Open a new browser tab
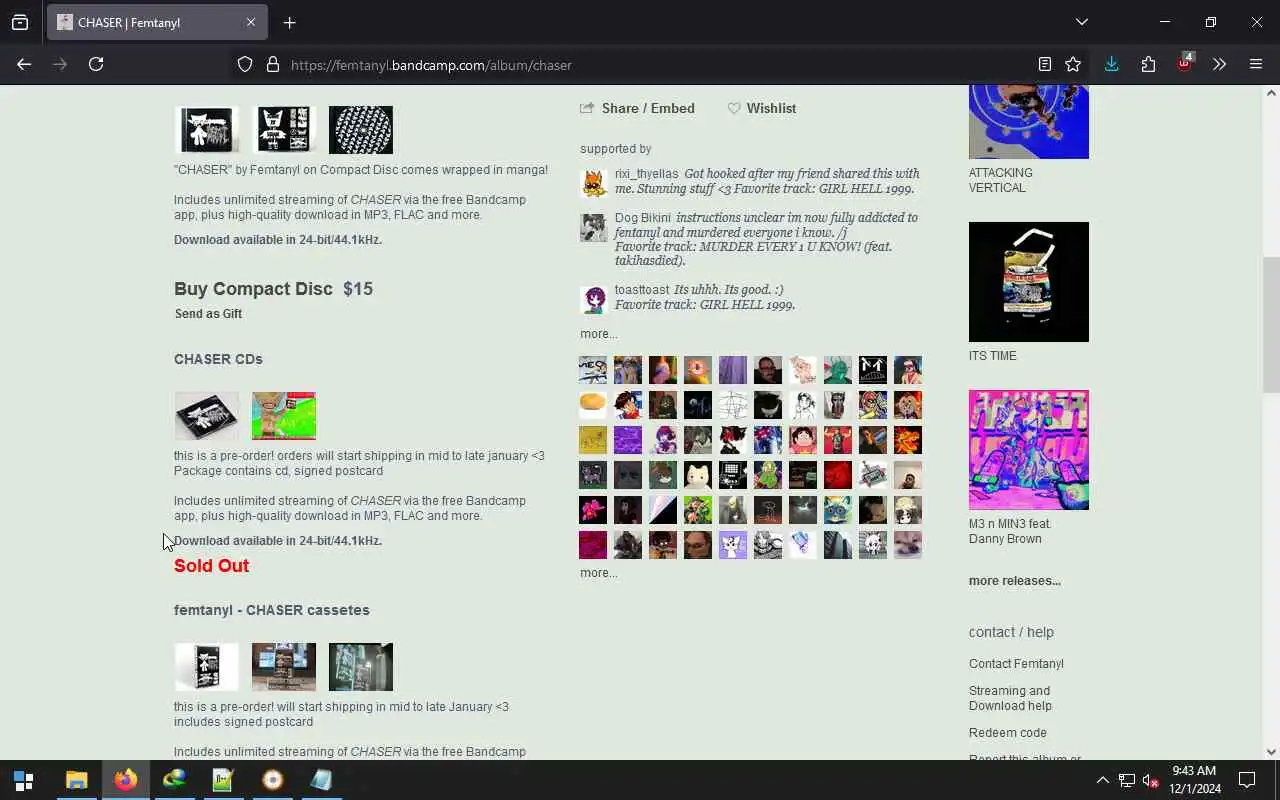The width and height of the screenshot is (1280, 800). (x=289, y=22)
